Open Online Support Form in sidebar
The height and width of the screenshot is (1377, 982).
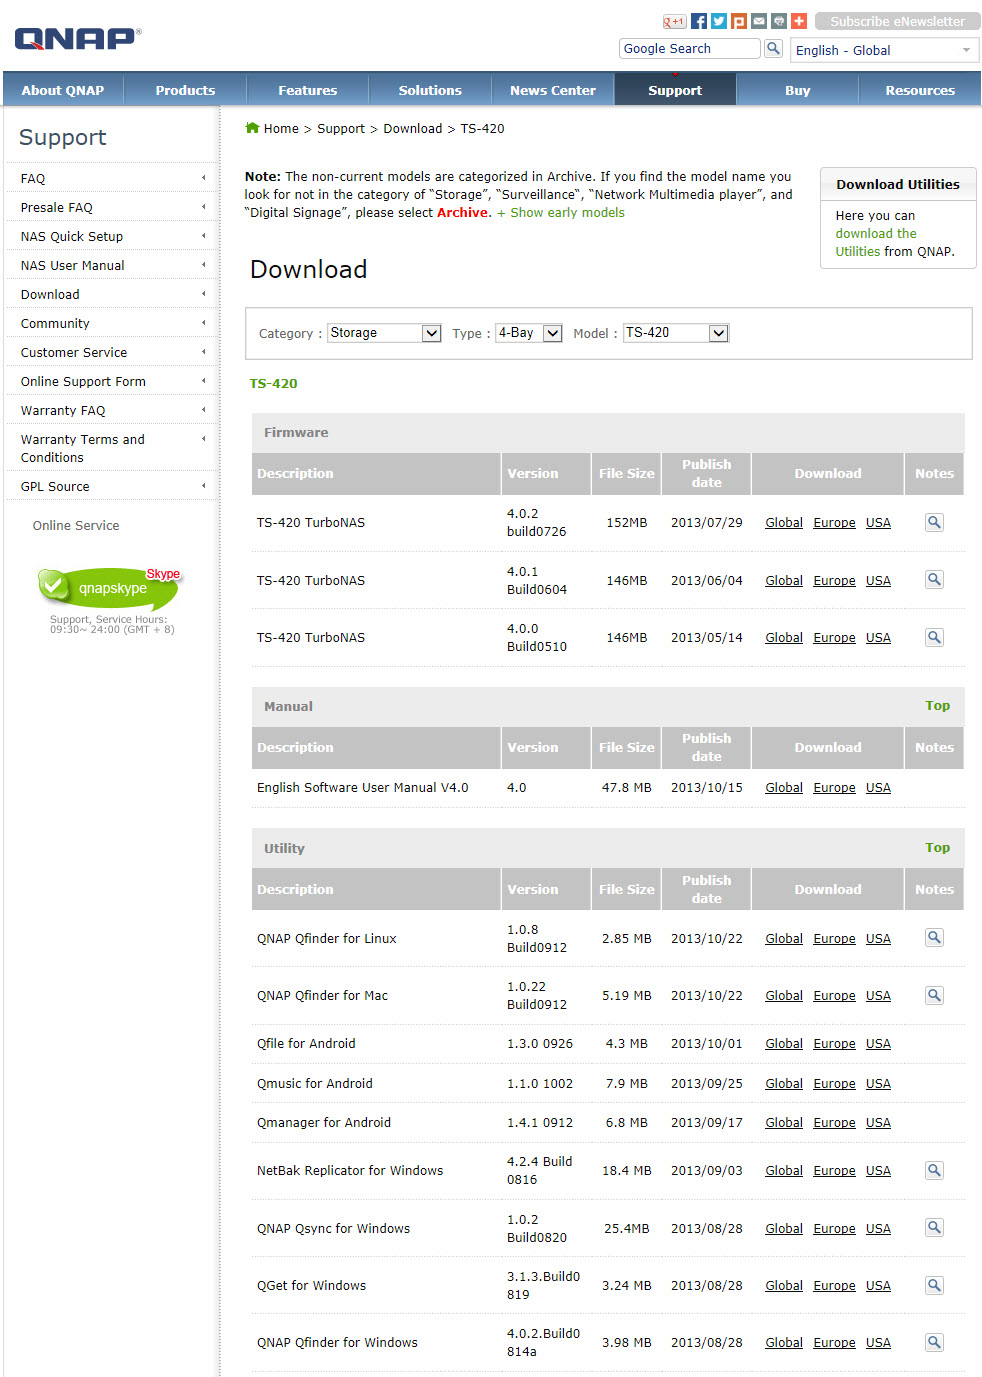pos(113,381)
